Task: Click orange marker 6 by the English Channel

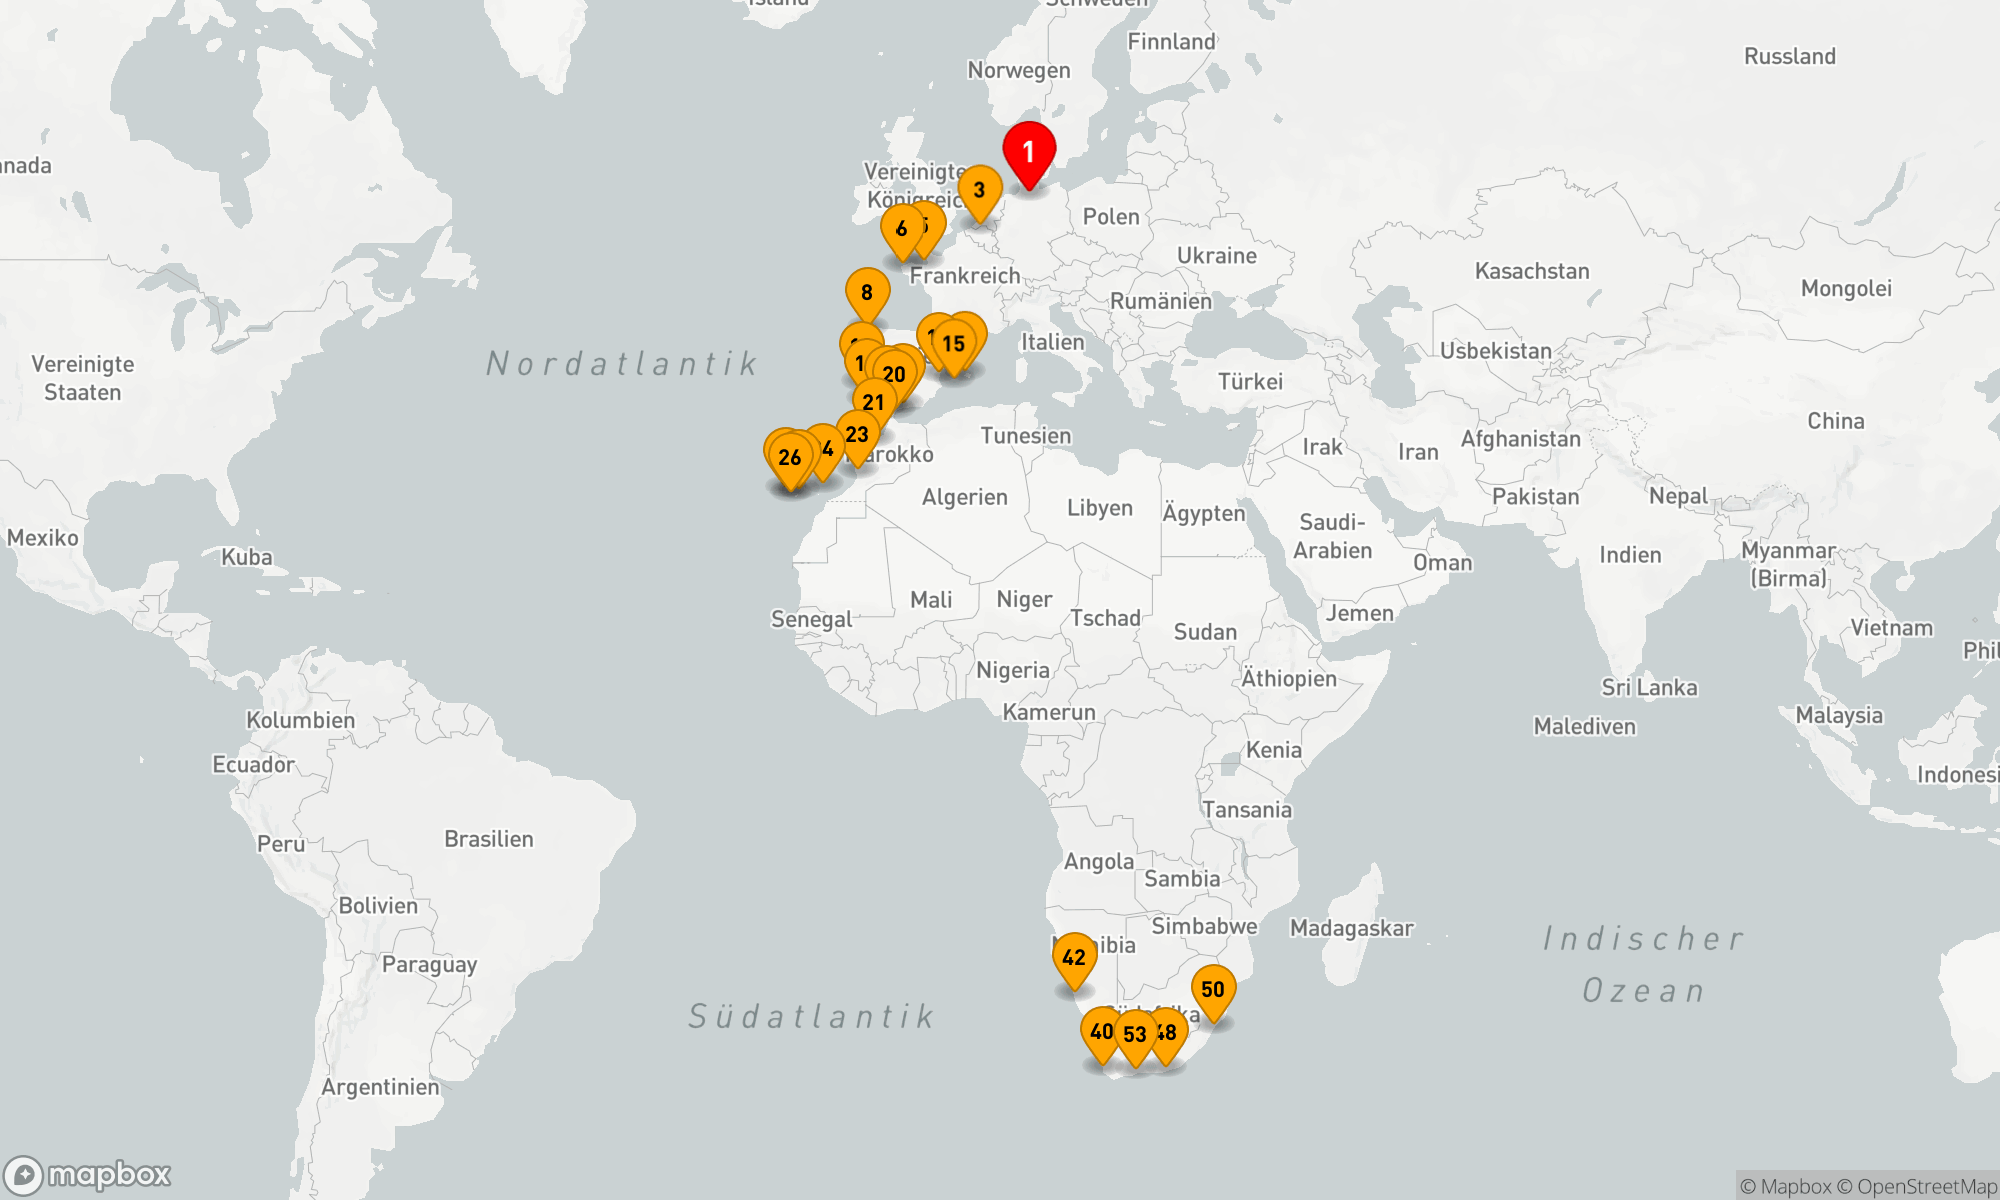Action: pos(901,229)
